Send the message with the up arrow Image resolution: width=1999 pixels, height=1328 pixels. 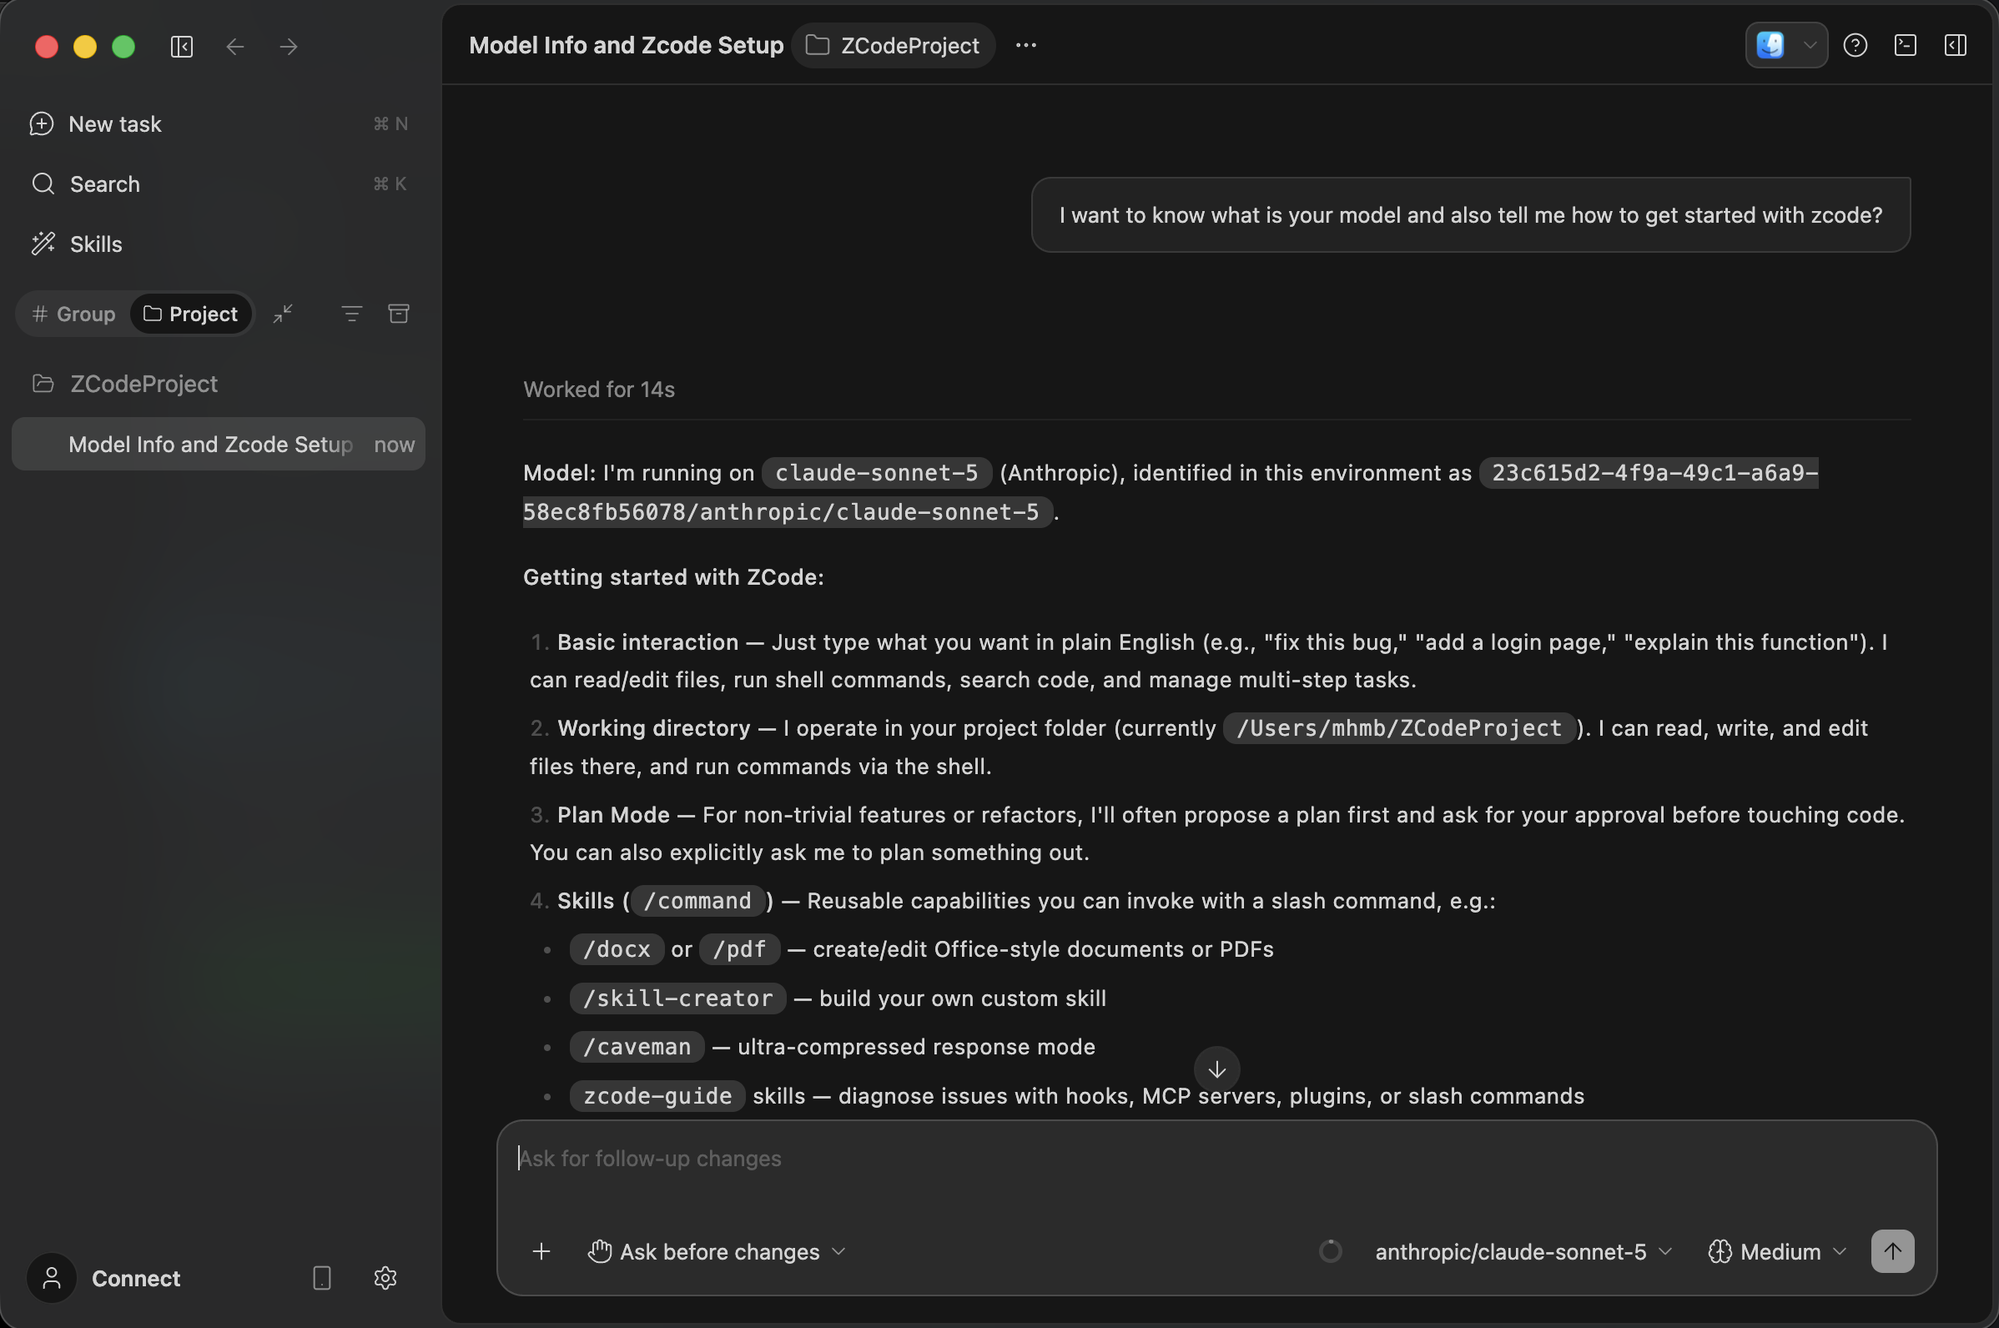click(x=1892, y=1252)
